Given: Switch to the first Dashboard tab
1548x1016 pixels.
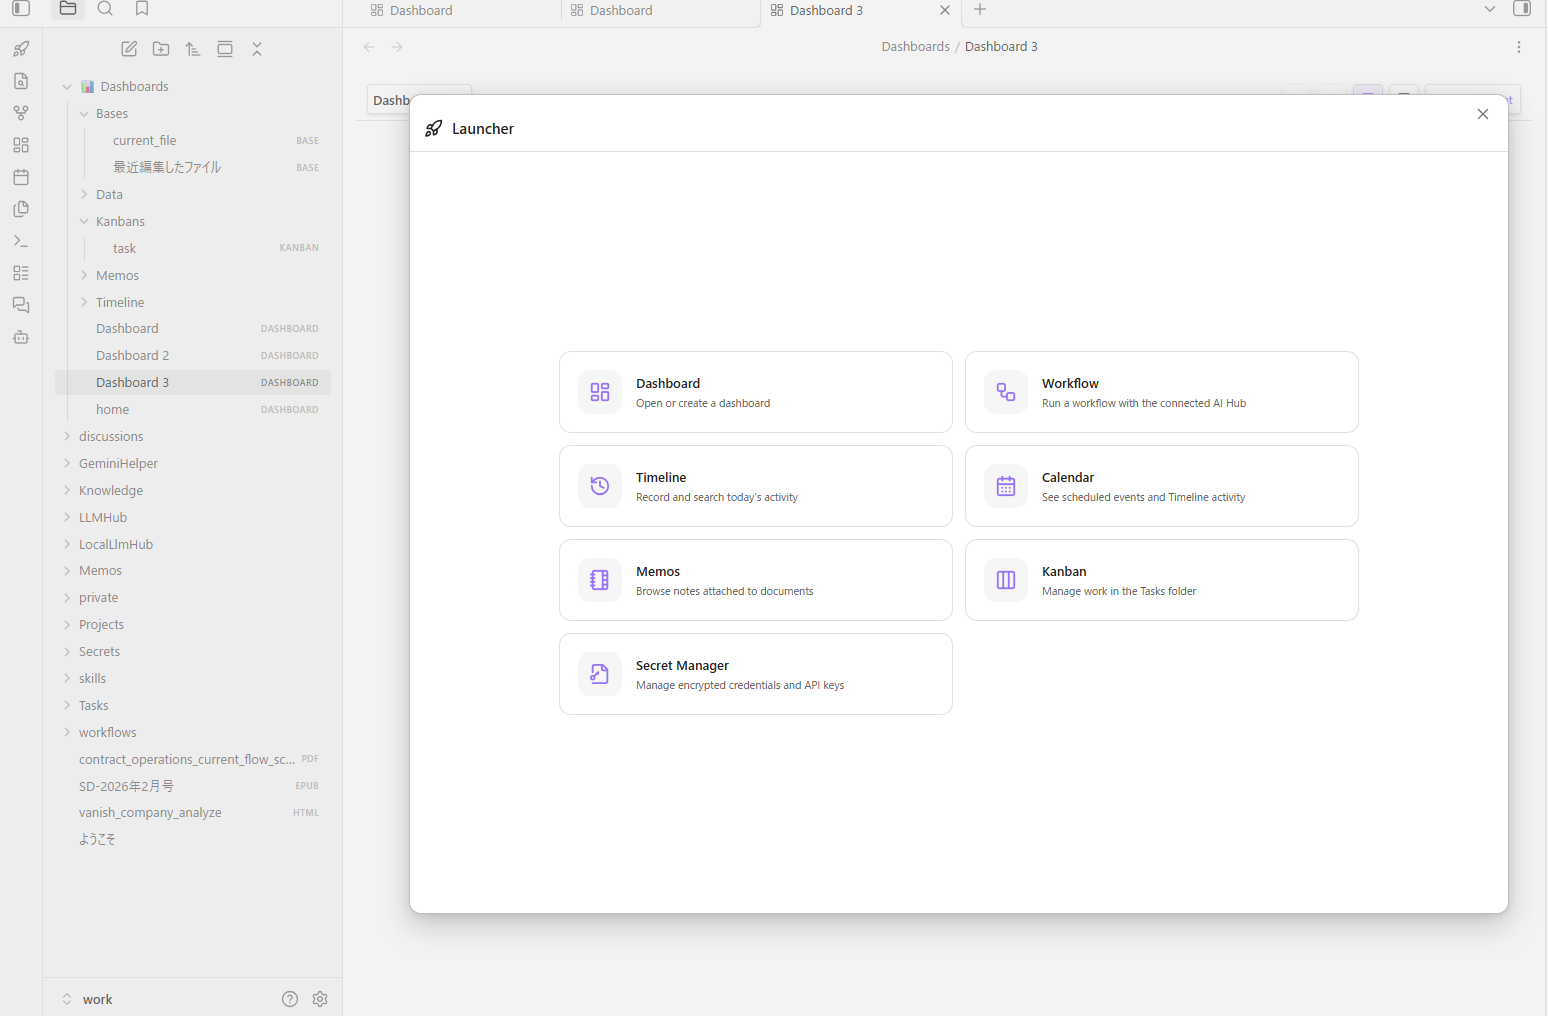Looking at the screenshot, I should tap(421, 10).
